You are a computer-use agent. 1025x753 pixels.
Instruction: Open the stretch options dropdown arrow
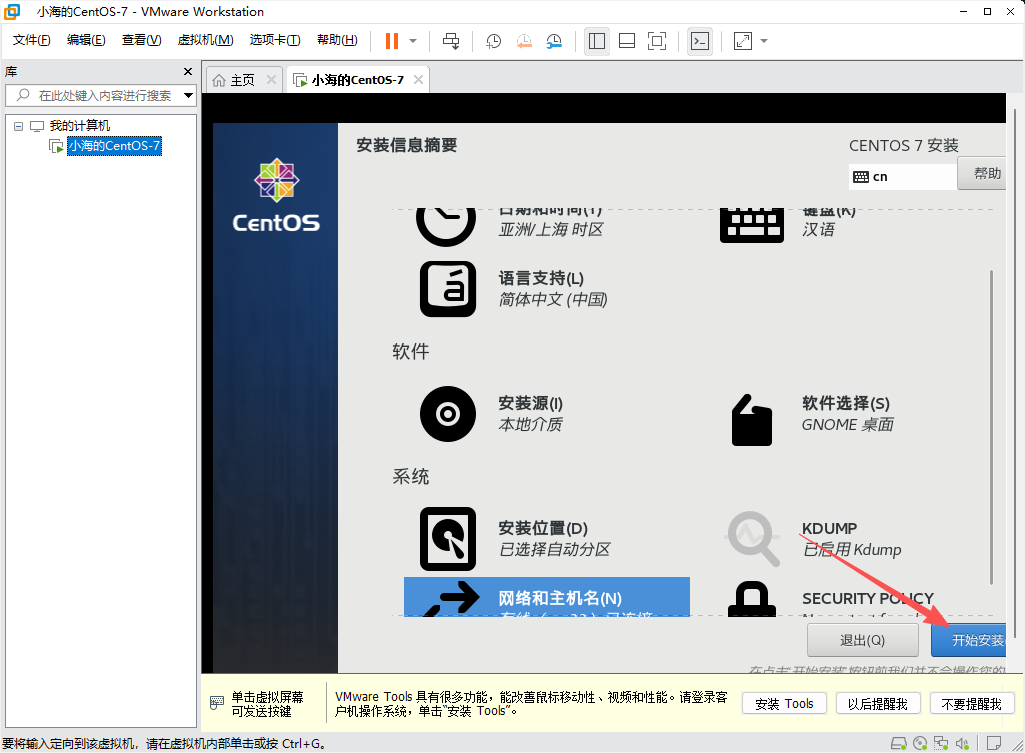(x=764, y=41)
